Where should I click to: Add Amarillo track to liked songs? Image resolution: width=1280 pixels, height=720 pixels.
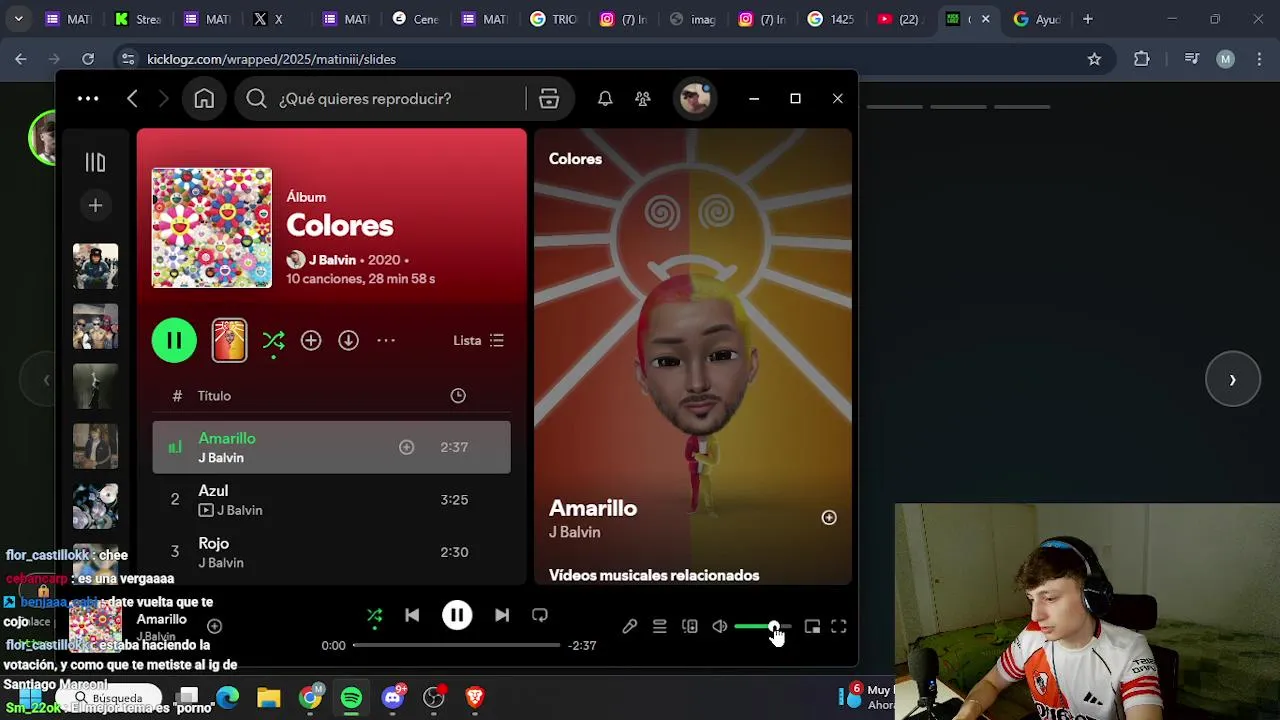click(406, 447)
